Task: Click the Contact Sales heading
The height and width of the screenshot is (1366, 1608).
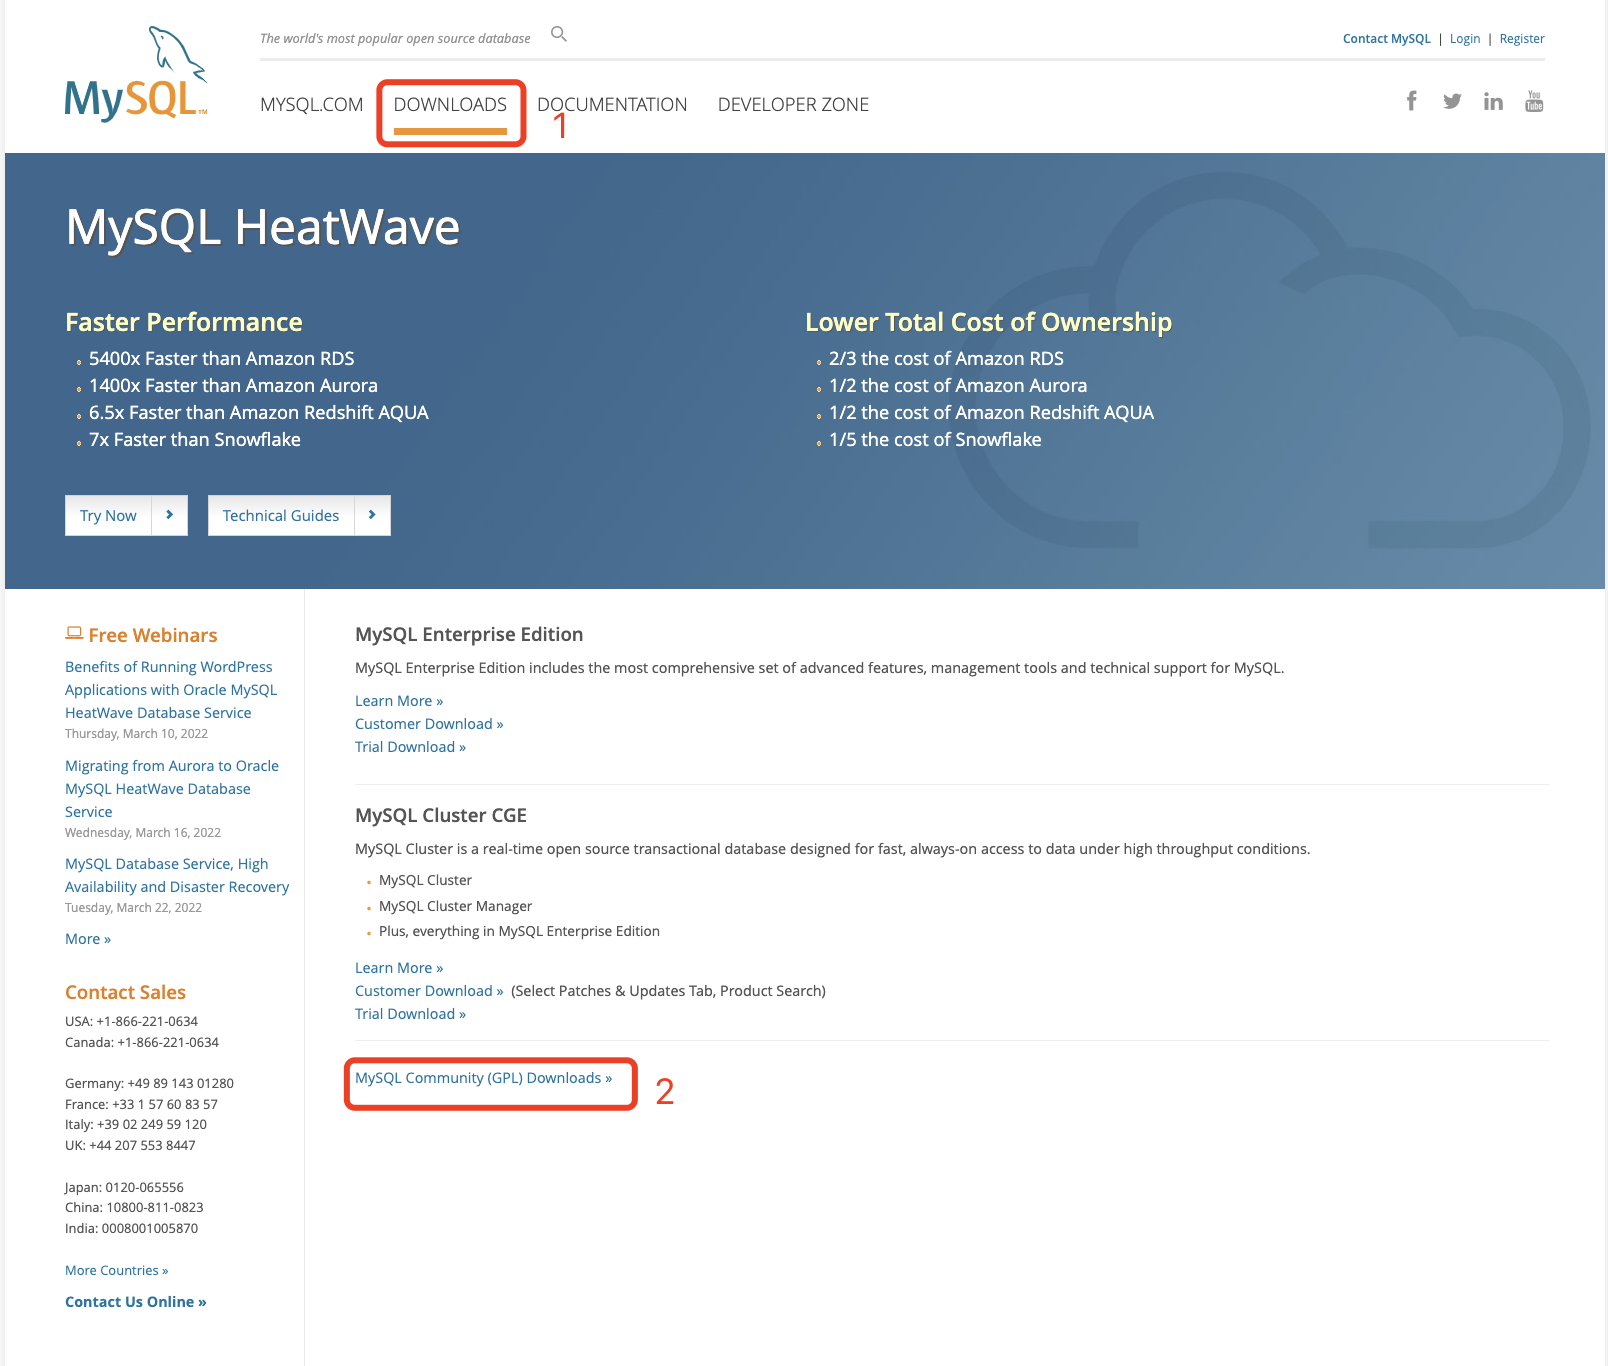Action: (x=125, y=992)
